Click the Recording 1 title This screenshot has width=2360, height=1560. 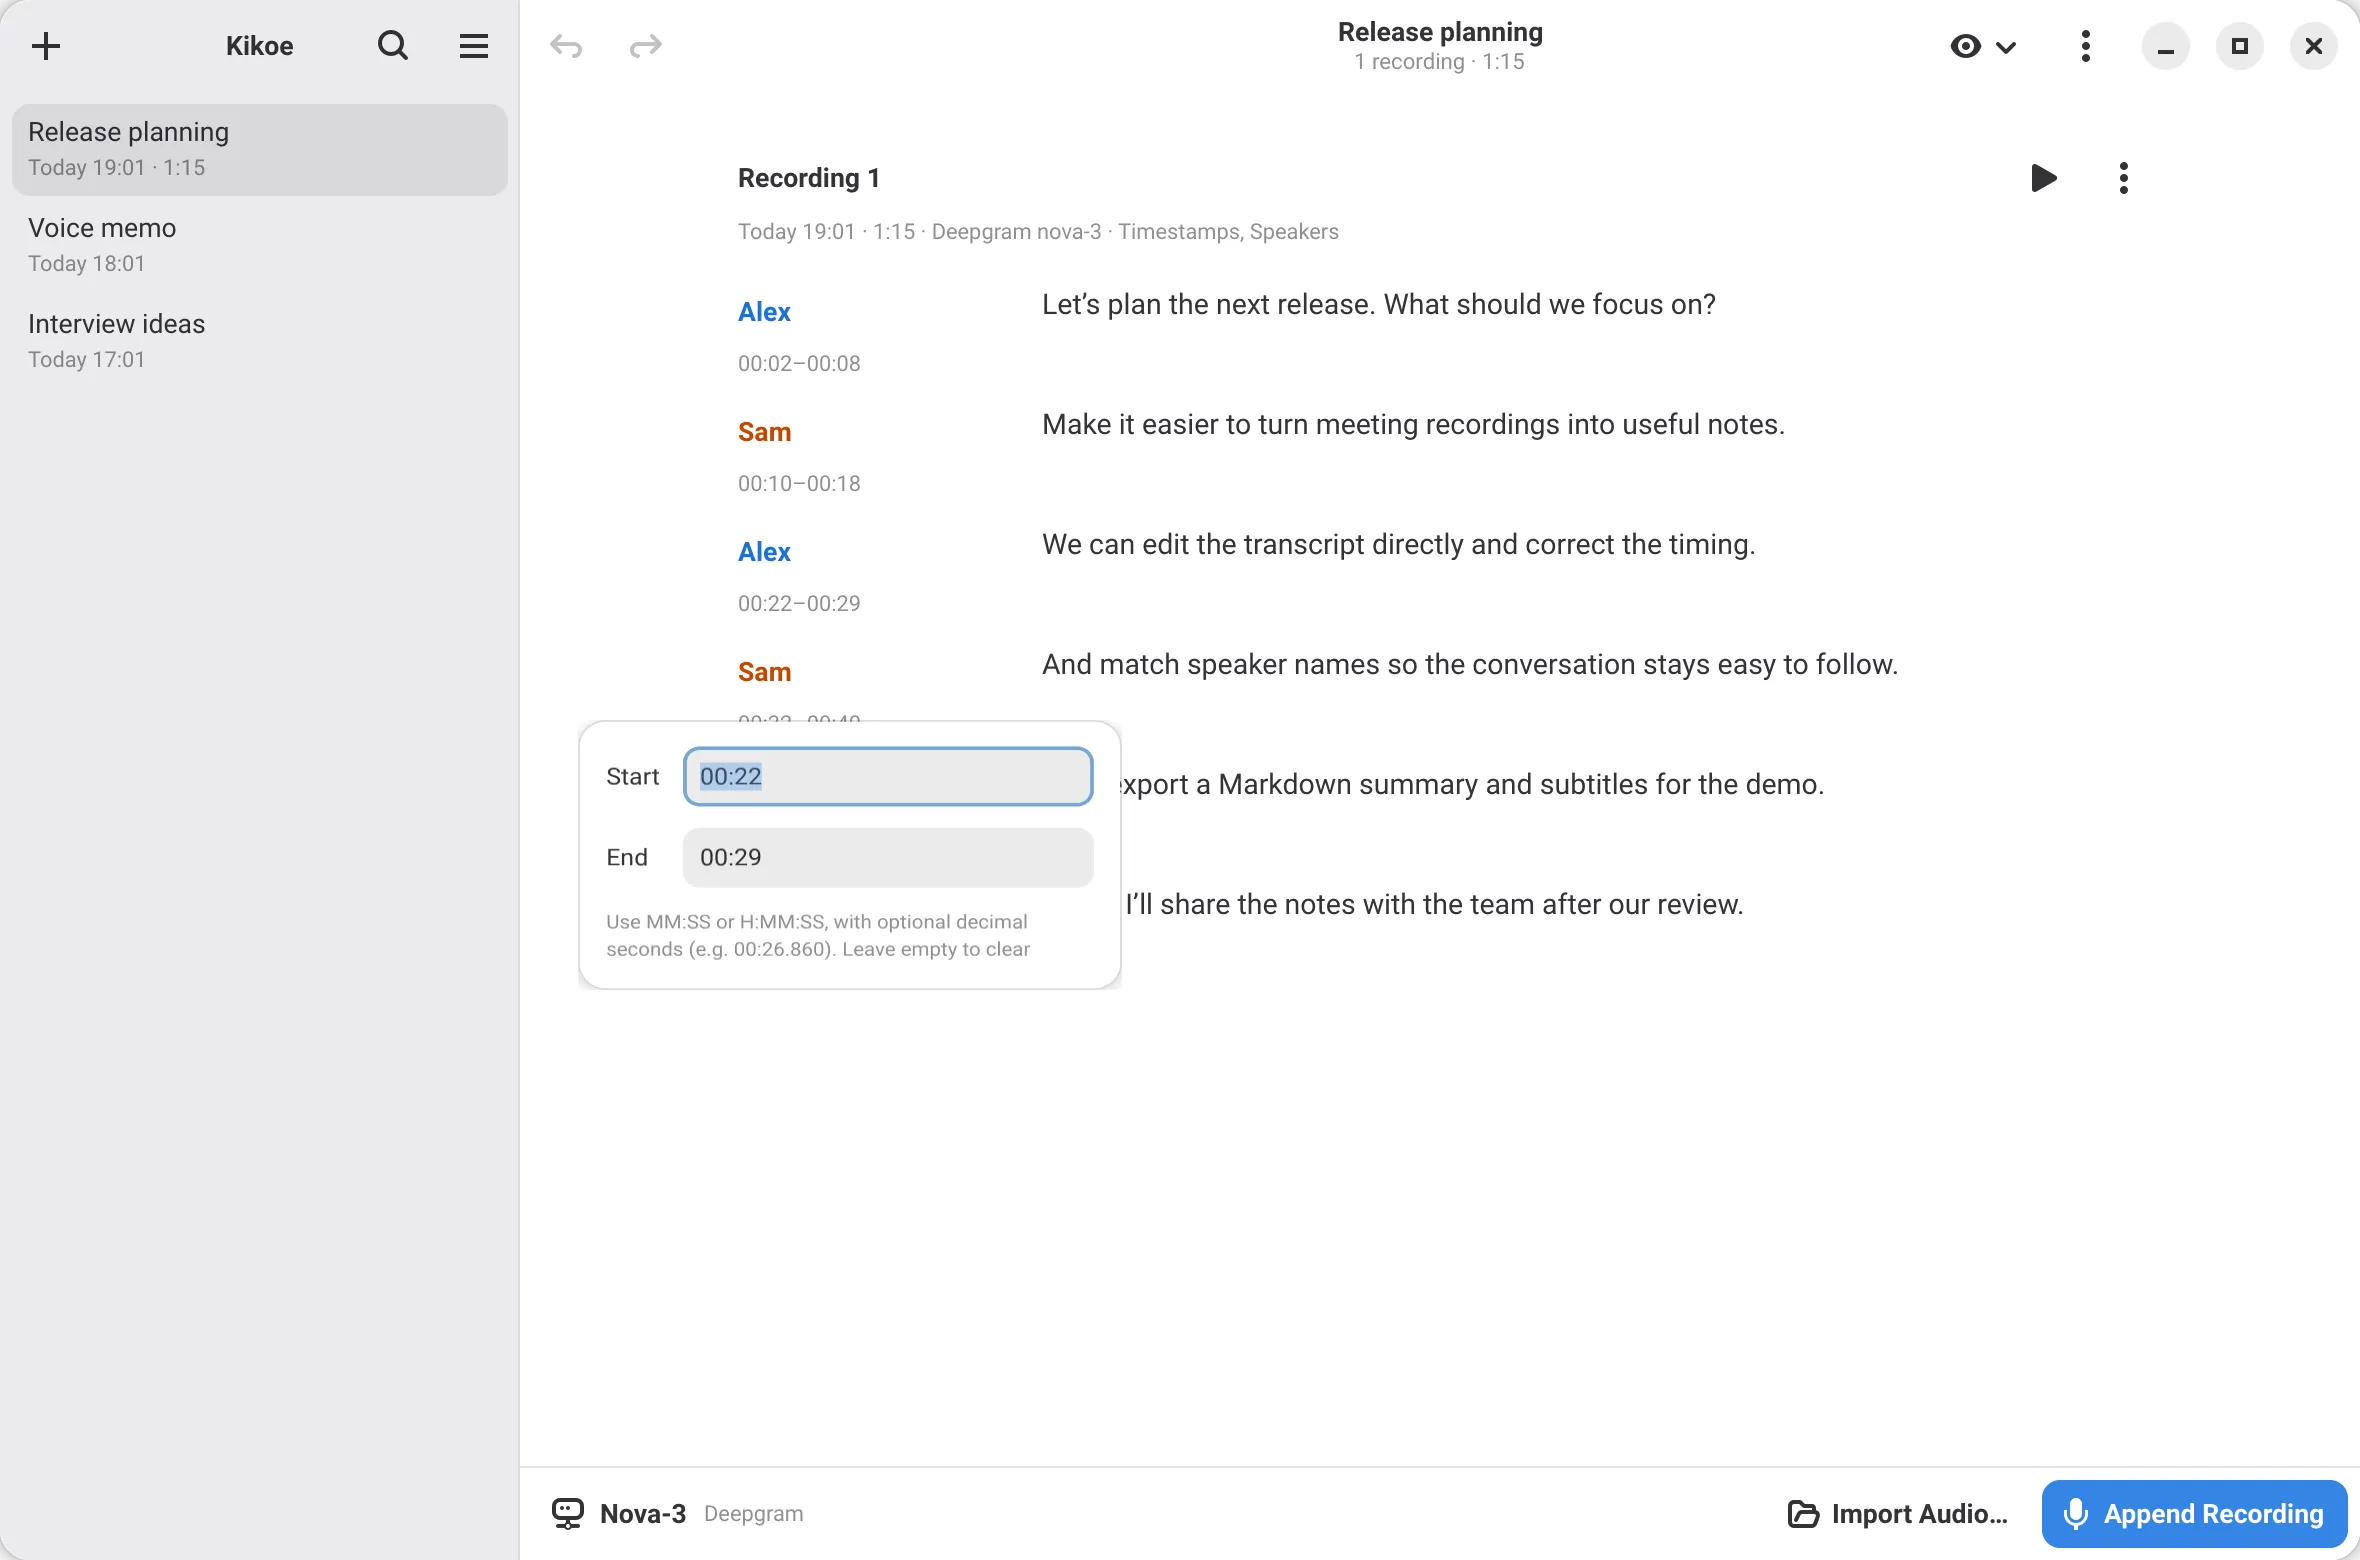pos(809,178)
